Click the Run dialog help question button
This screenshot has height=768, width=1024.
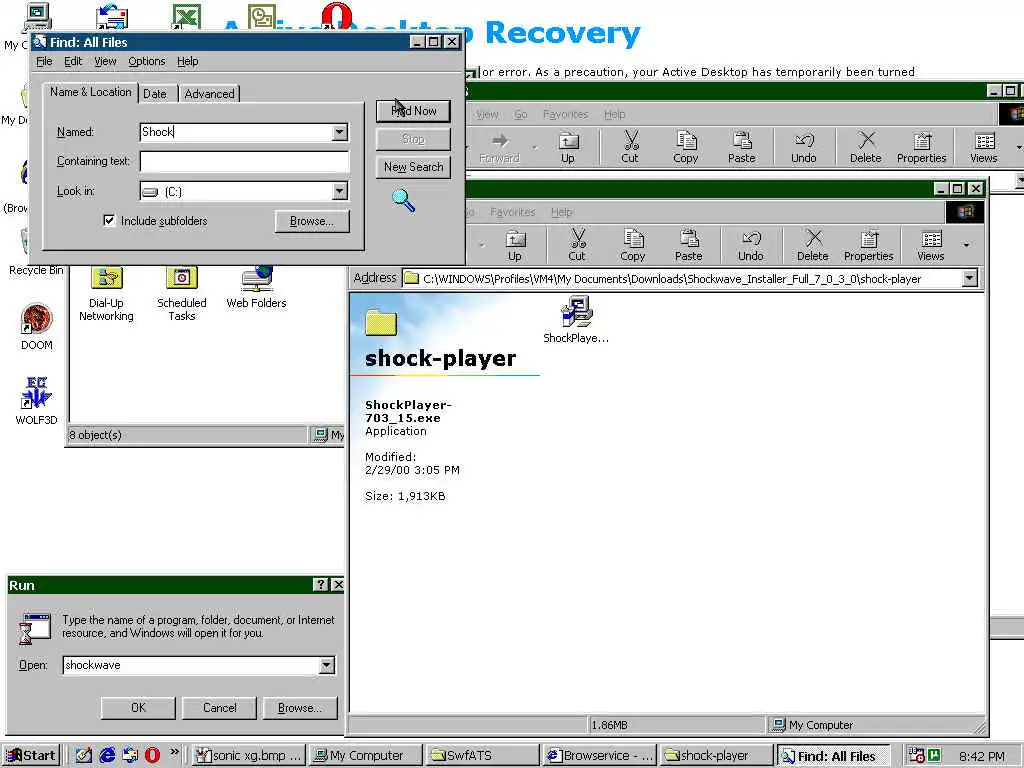tap(321, 585)
